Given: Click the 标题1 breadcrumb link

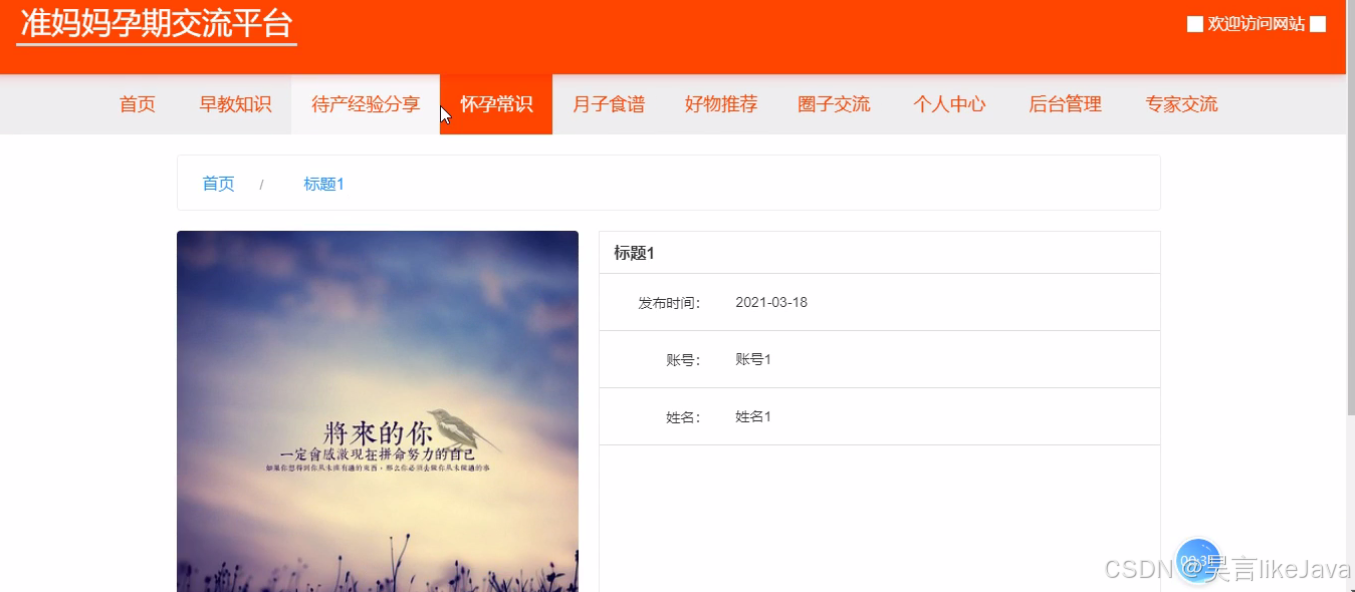Looking at the screenshot, I should click(x=324, y=184).
